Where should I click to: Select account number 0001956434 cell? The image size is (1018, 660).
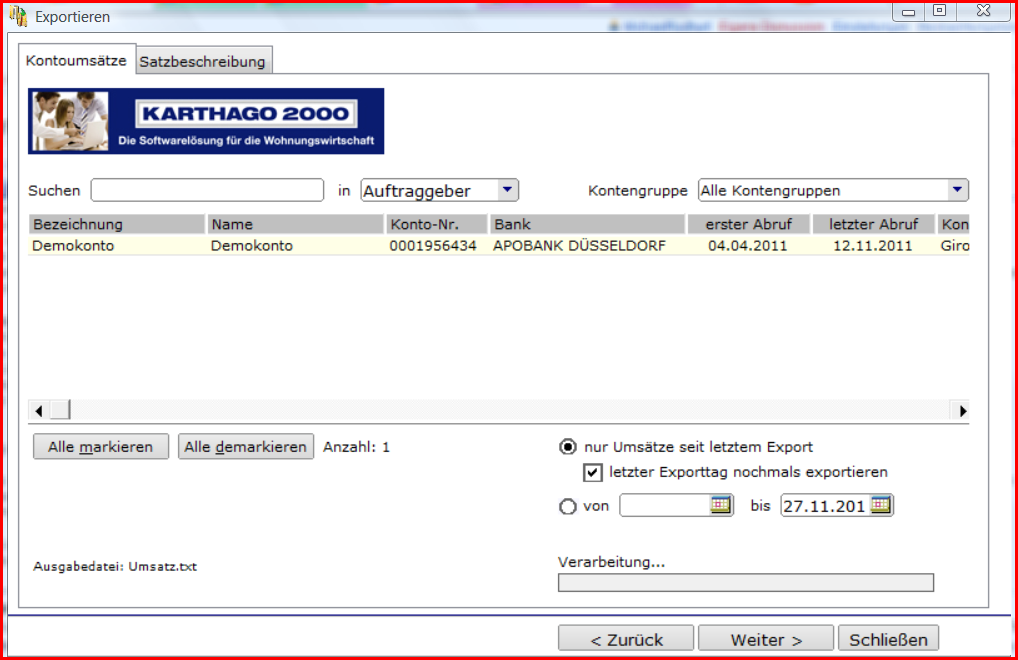coord(433,246)
